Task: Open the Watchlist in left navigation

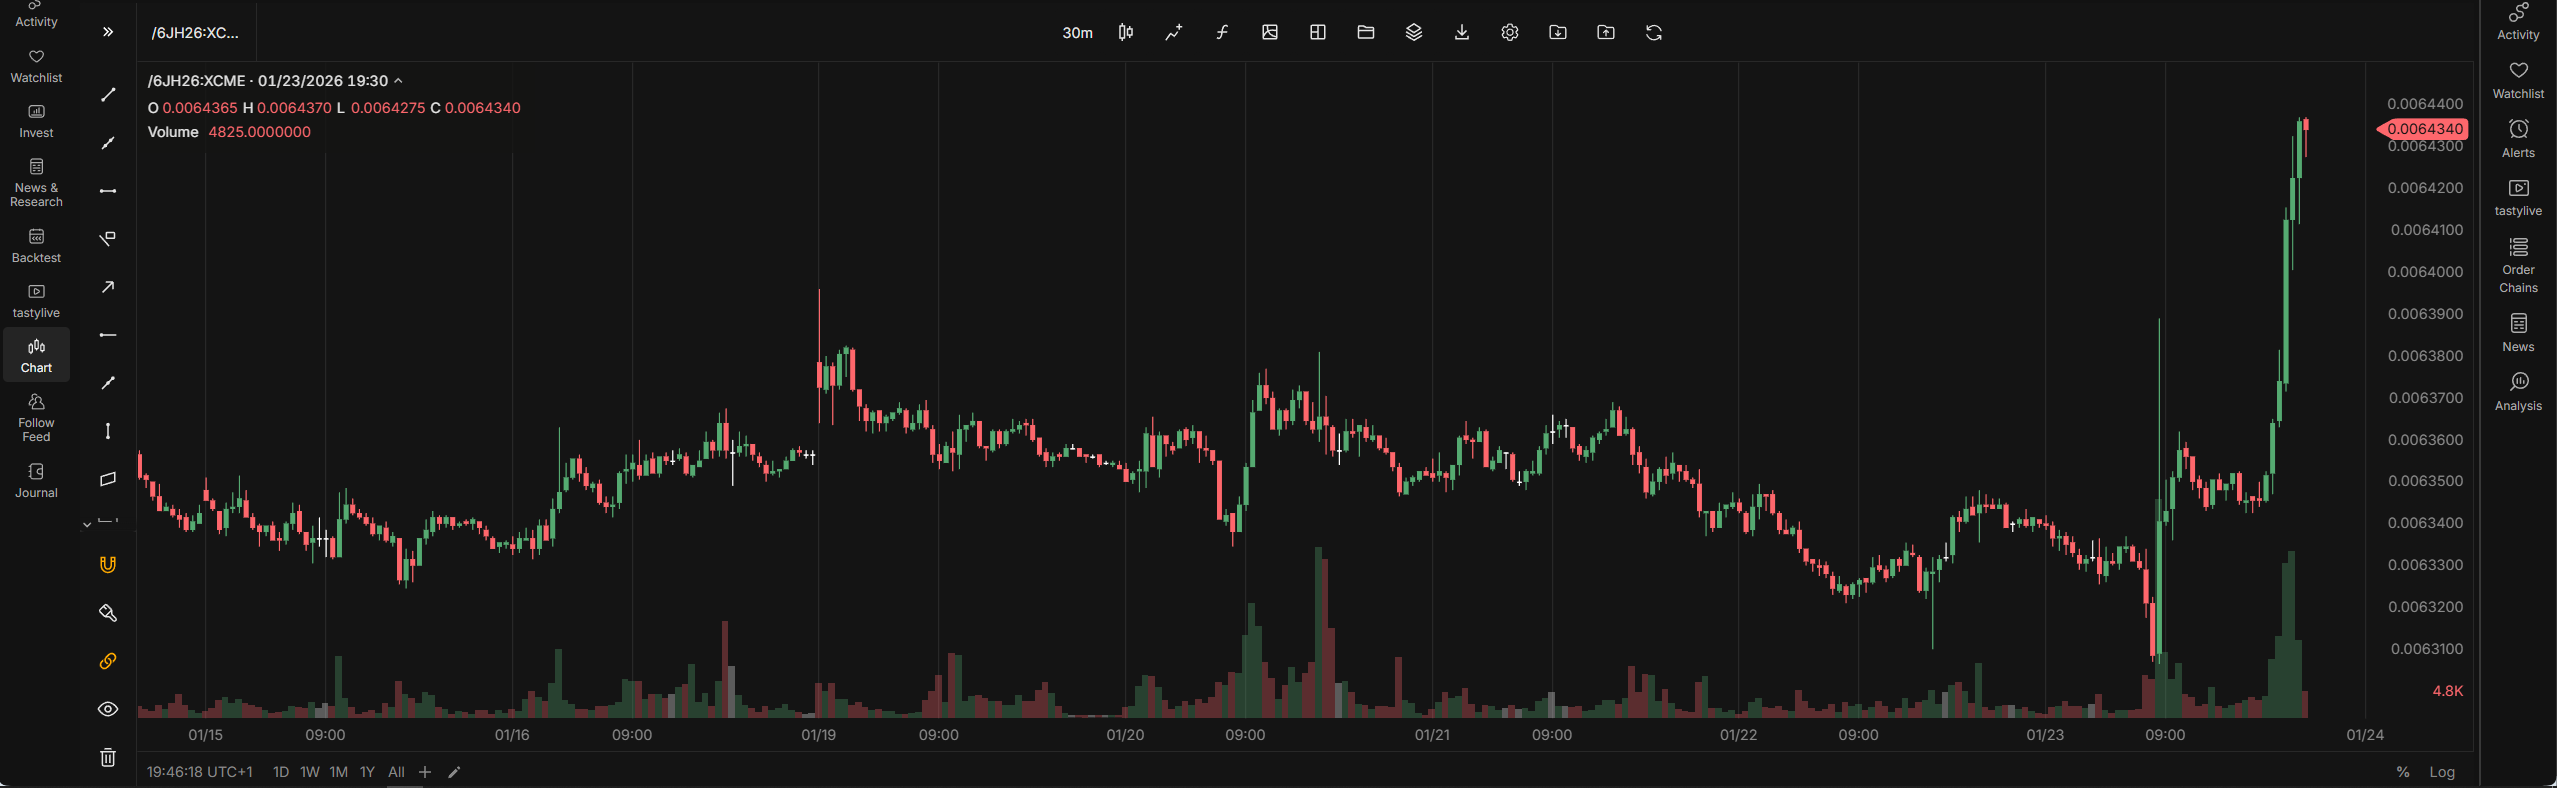Action: tap(36, 67)
